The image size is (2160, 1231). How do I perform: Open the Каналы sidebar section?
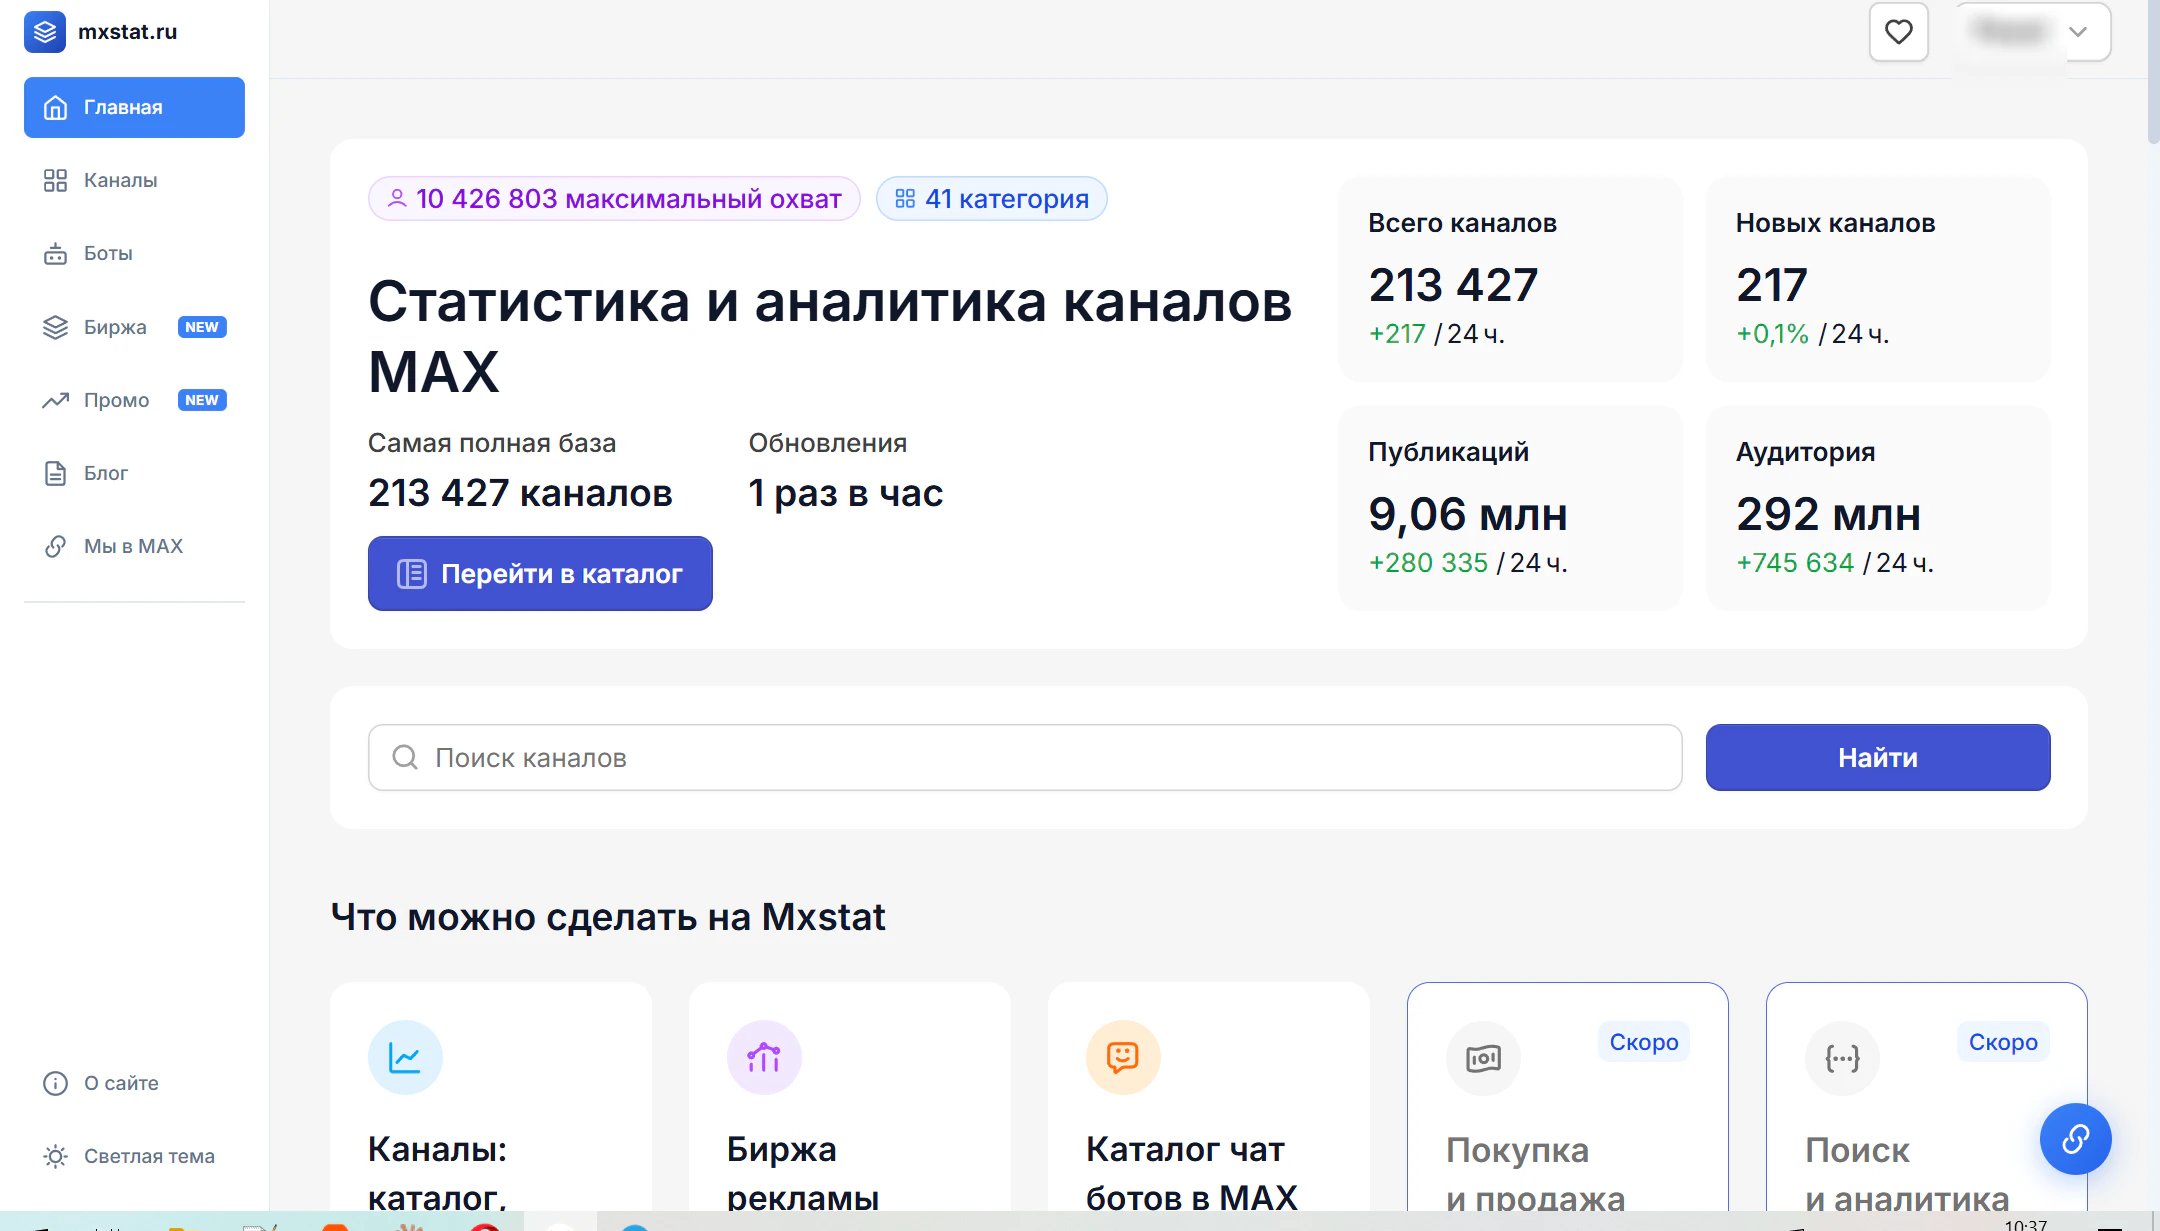134,180
